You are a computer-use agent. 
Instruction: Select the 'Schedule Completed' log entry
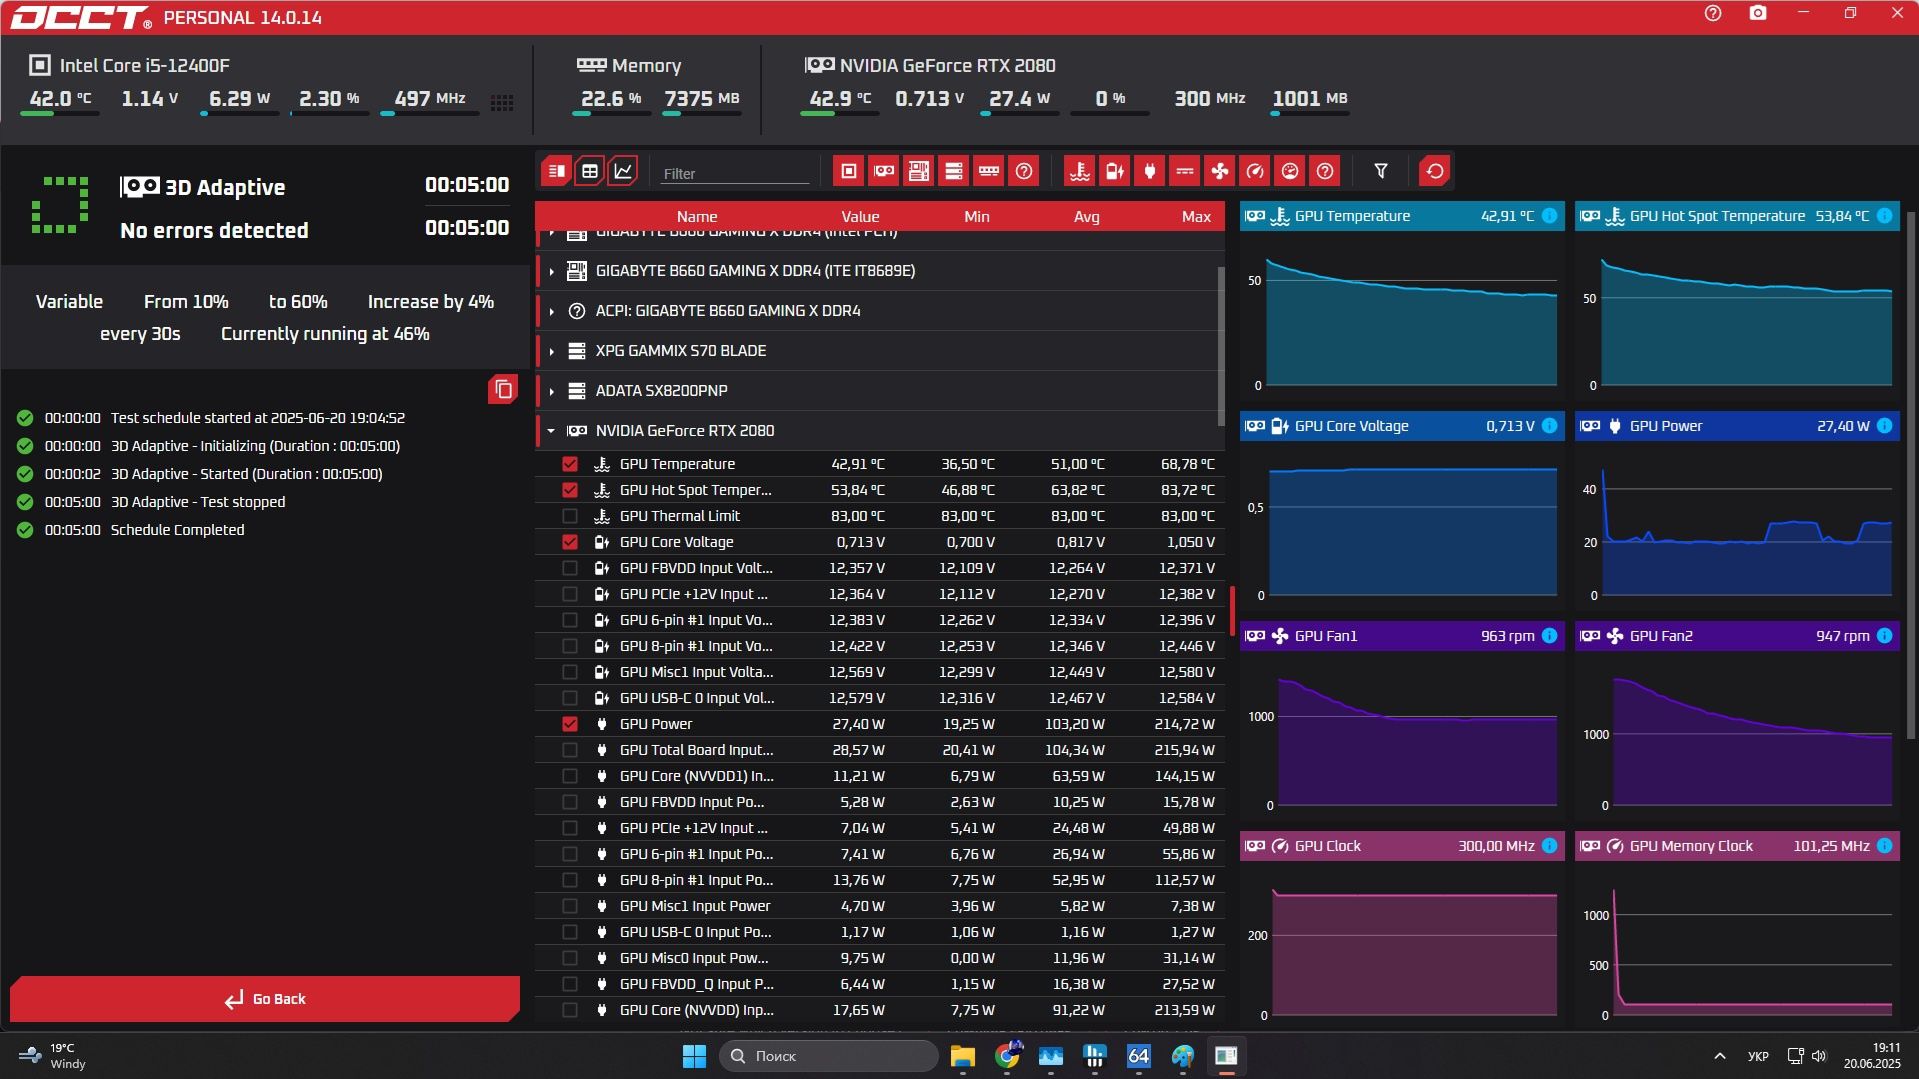(177, 530)
